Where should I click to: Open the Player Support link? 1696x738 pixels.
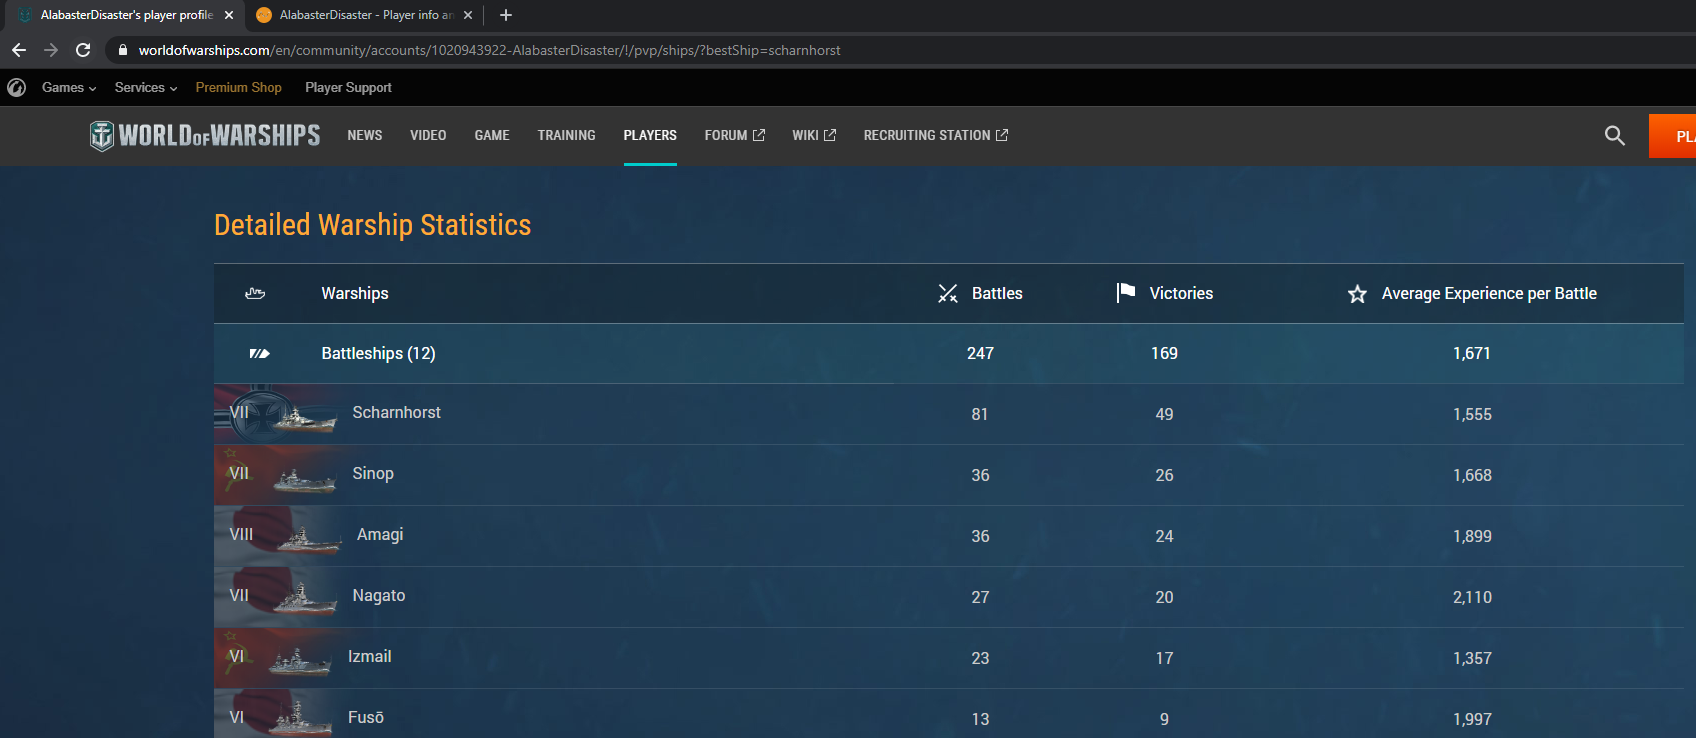coord(348,88)
